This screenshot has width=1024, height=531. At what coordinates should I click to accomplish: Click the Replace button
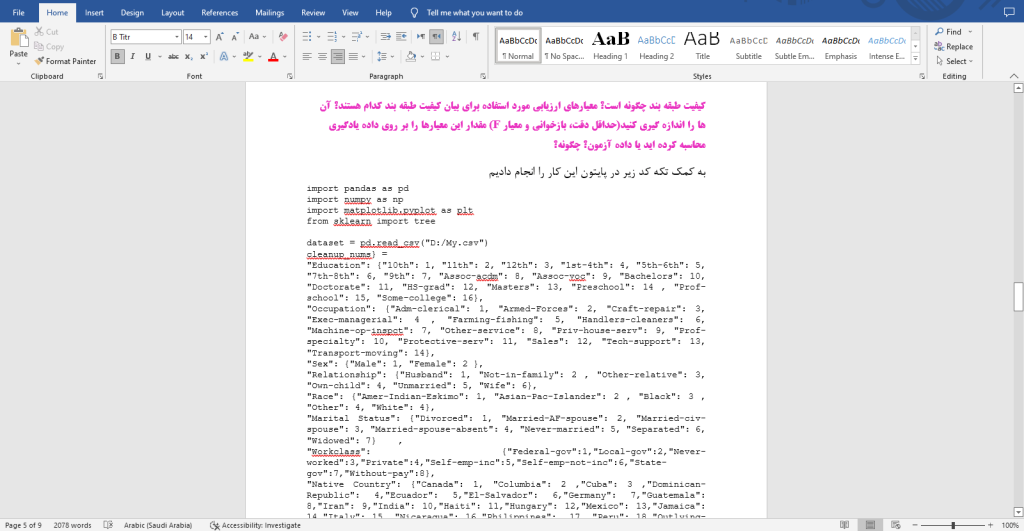coord(953,46)
